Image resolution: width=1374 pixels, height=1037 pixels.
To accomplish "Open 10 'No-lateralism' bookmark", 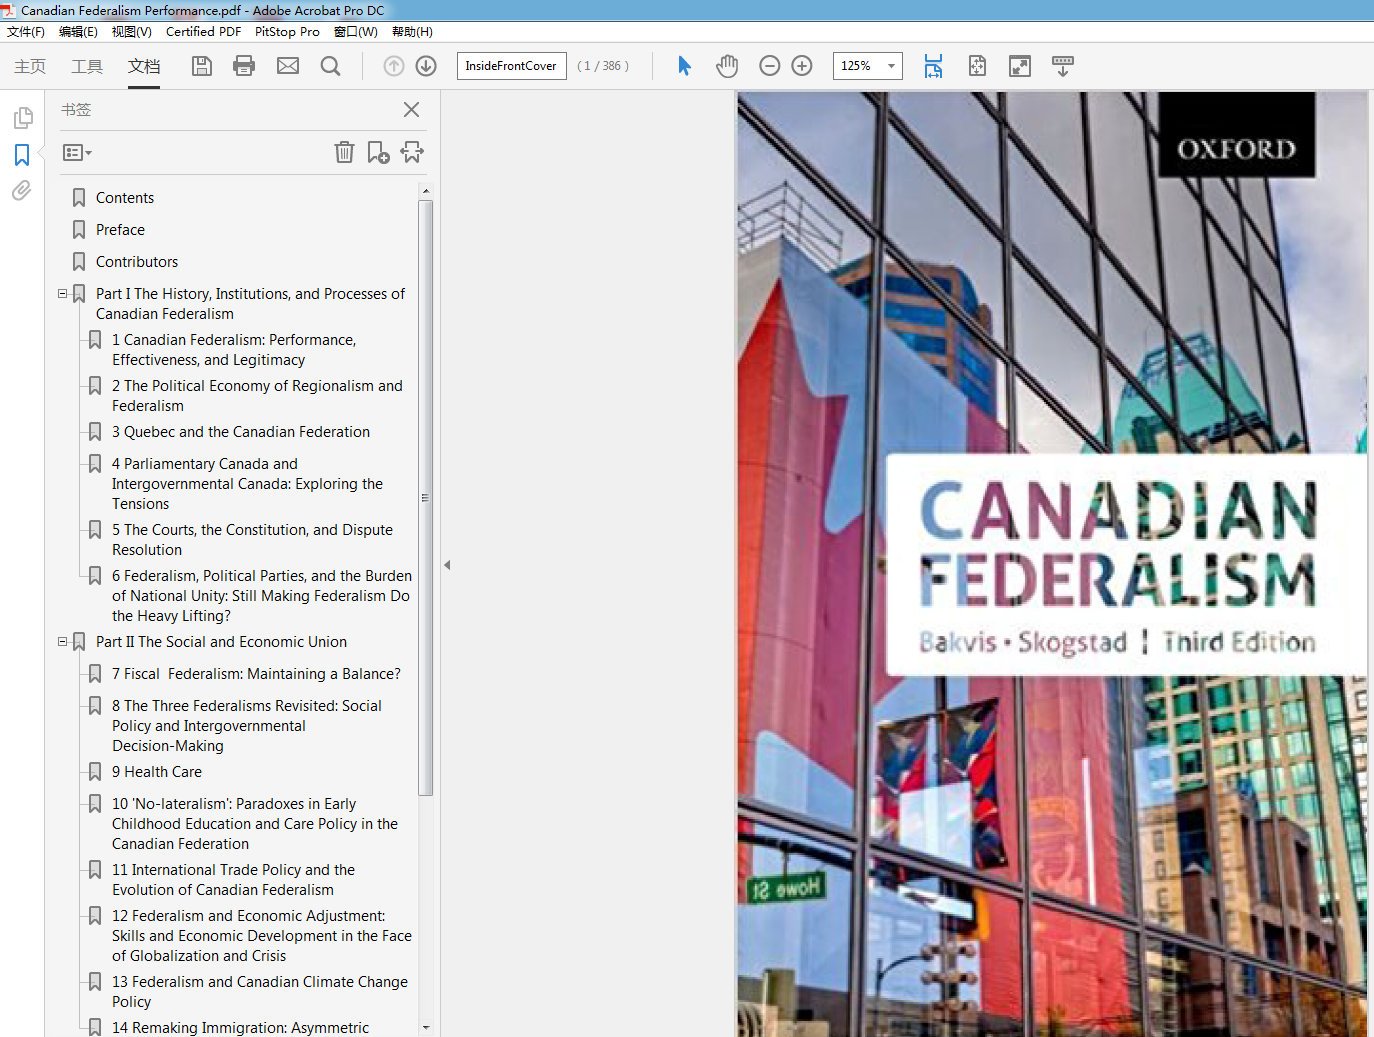I will 255,824.
